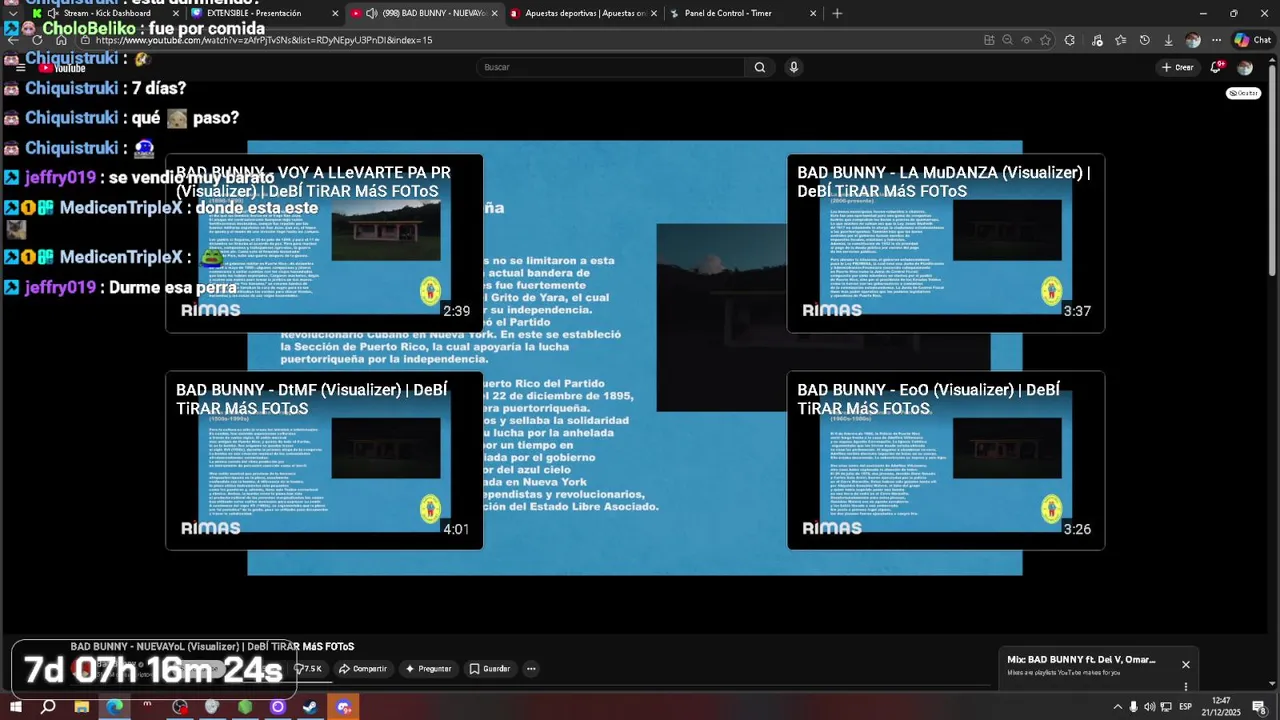
Task: Switch to Panel de Control - Timer tab
Action: click(742, 13)
